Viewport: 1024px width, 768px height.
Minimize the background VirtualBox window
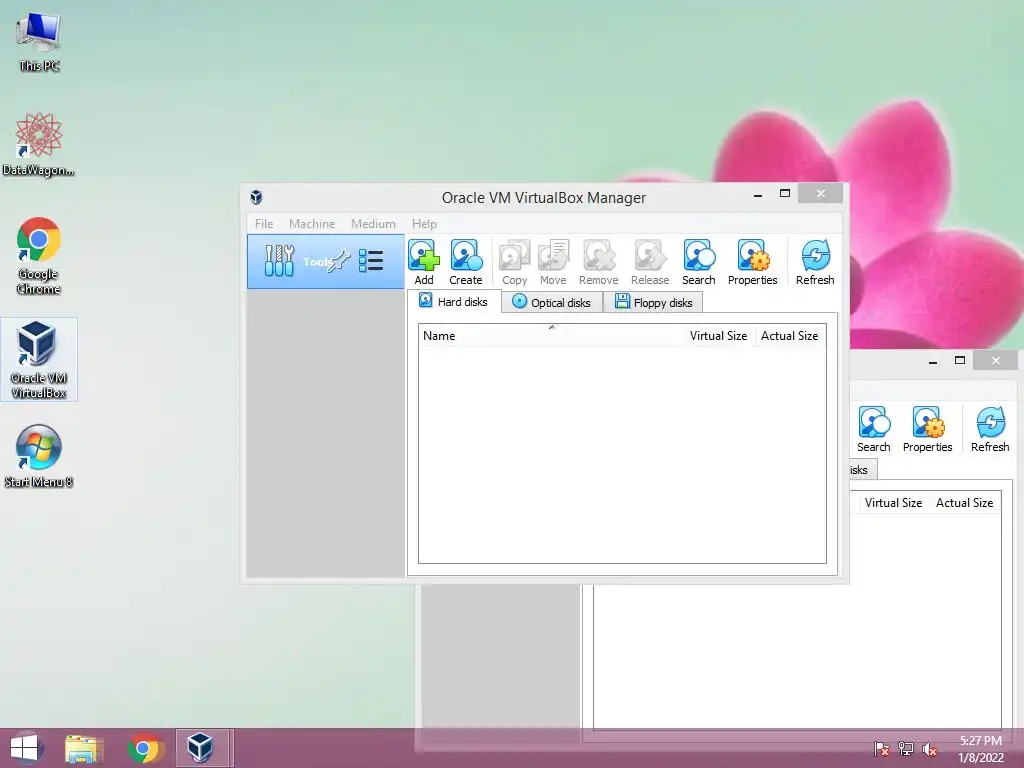coord(933,360)
